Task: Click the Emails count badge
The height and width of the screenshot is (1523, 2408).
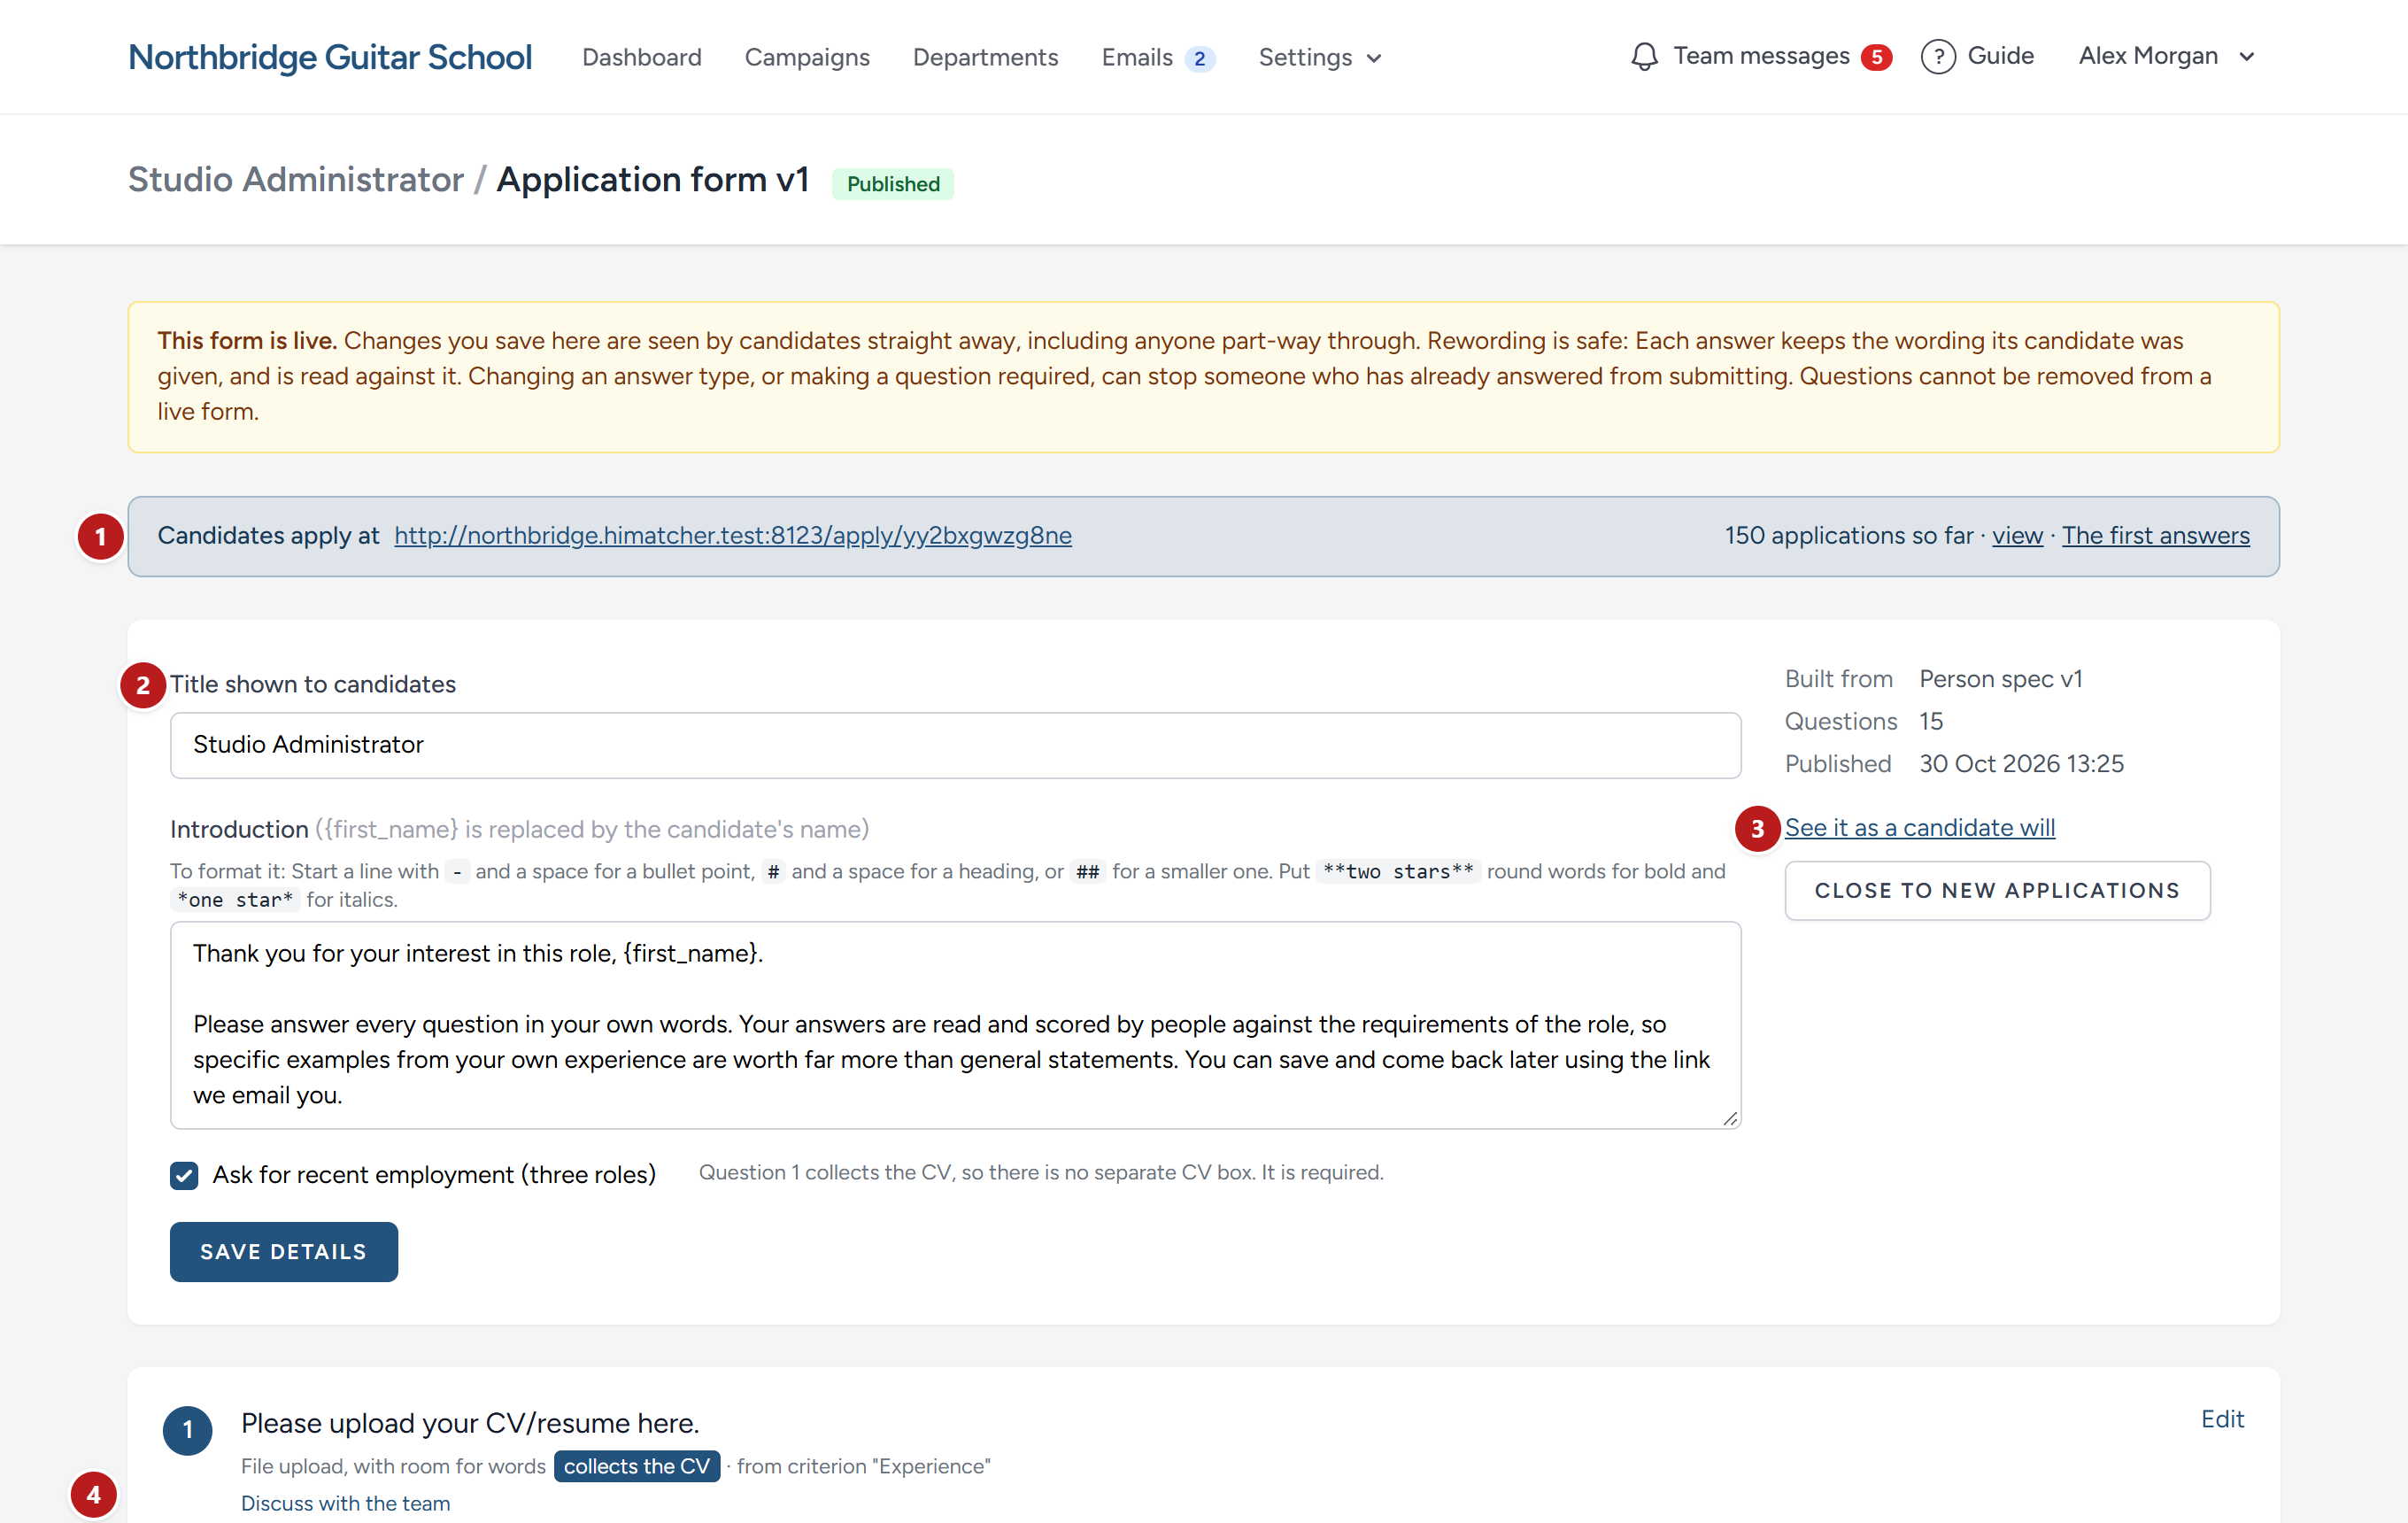Action: tap(1200, 59)
